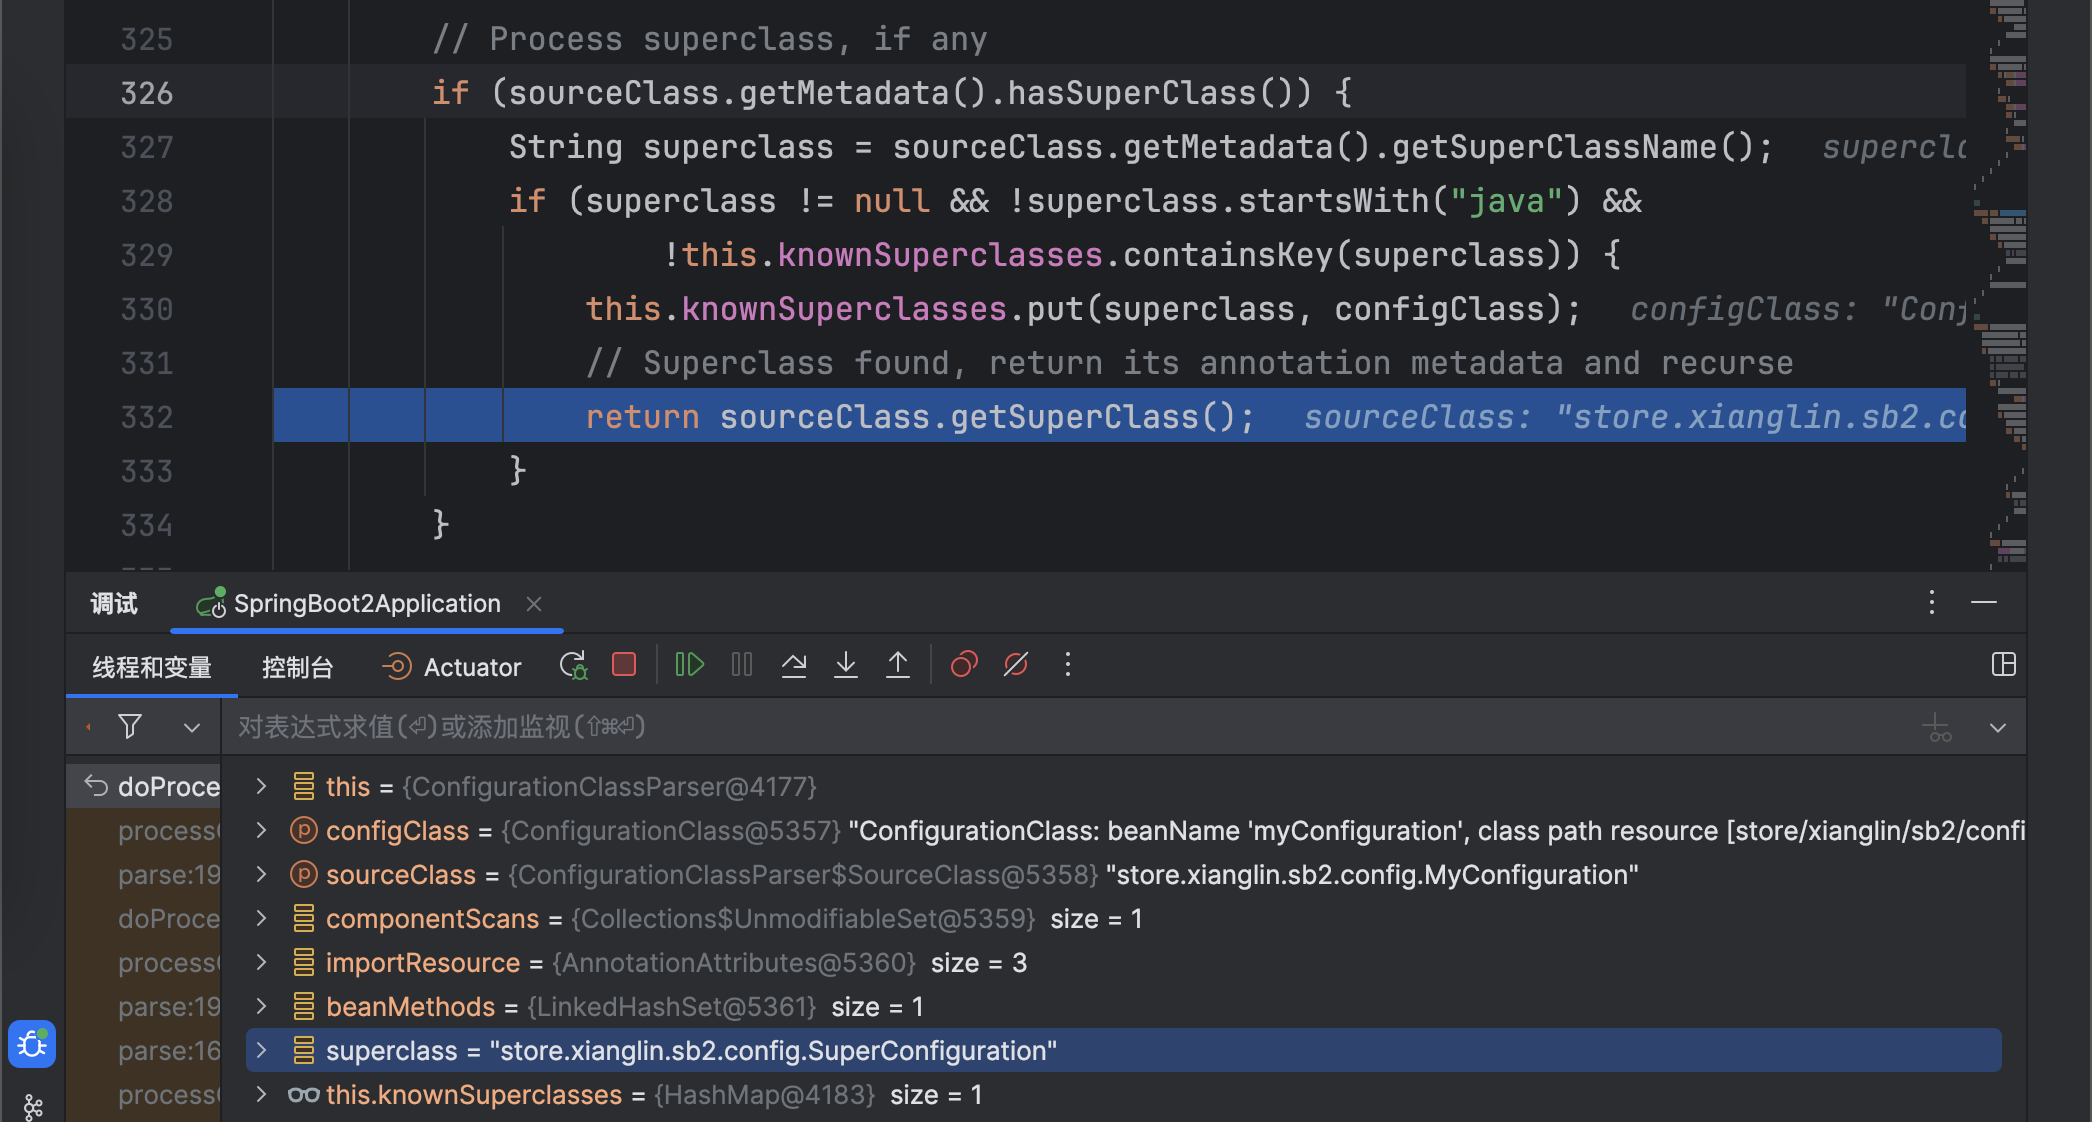
Task: Click line number 332 in the gutter
Action: (147, 417)
